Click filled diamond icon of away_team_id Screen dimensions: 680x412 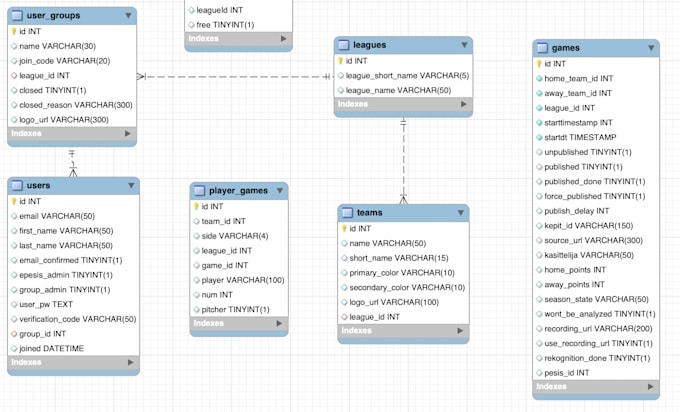(x=539, y=93)
